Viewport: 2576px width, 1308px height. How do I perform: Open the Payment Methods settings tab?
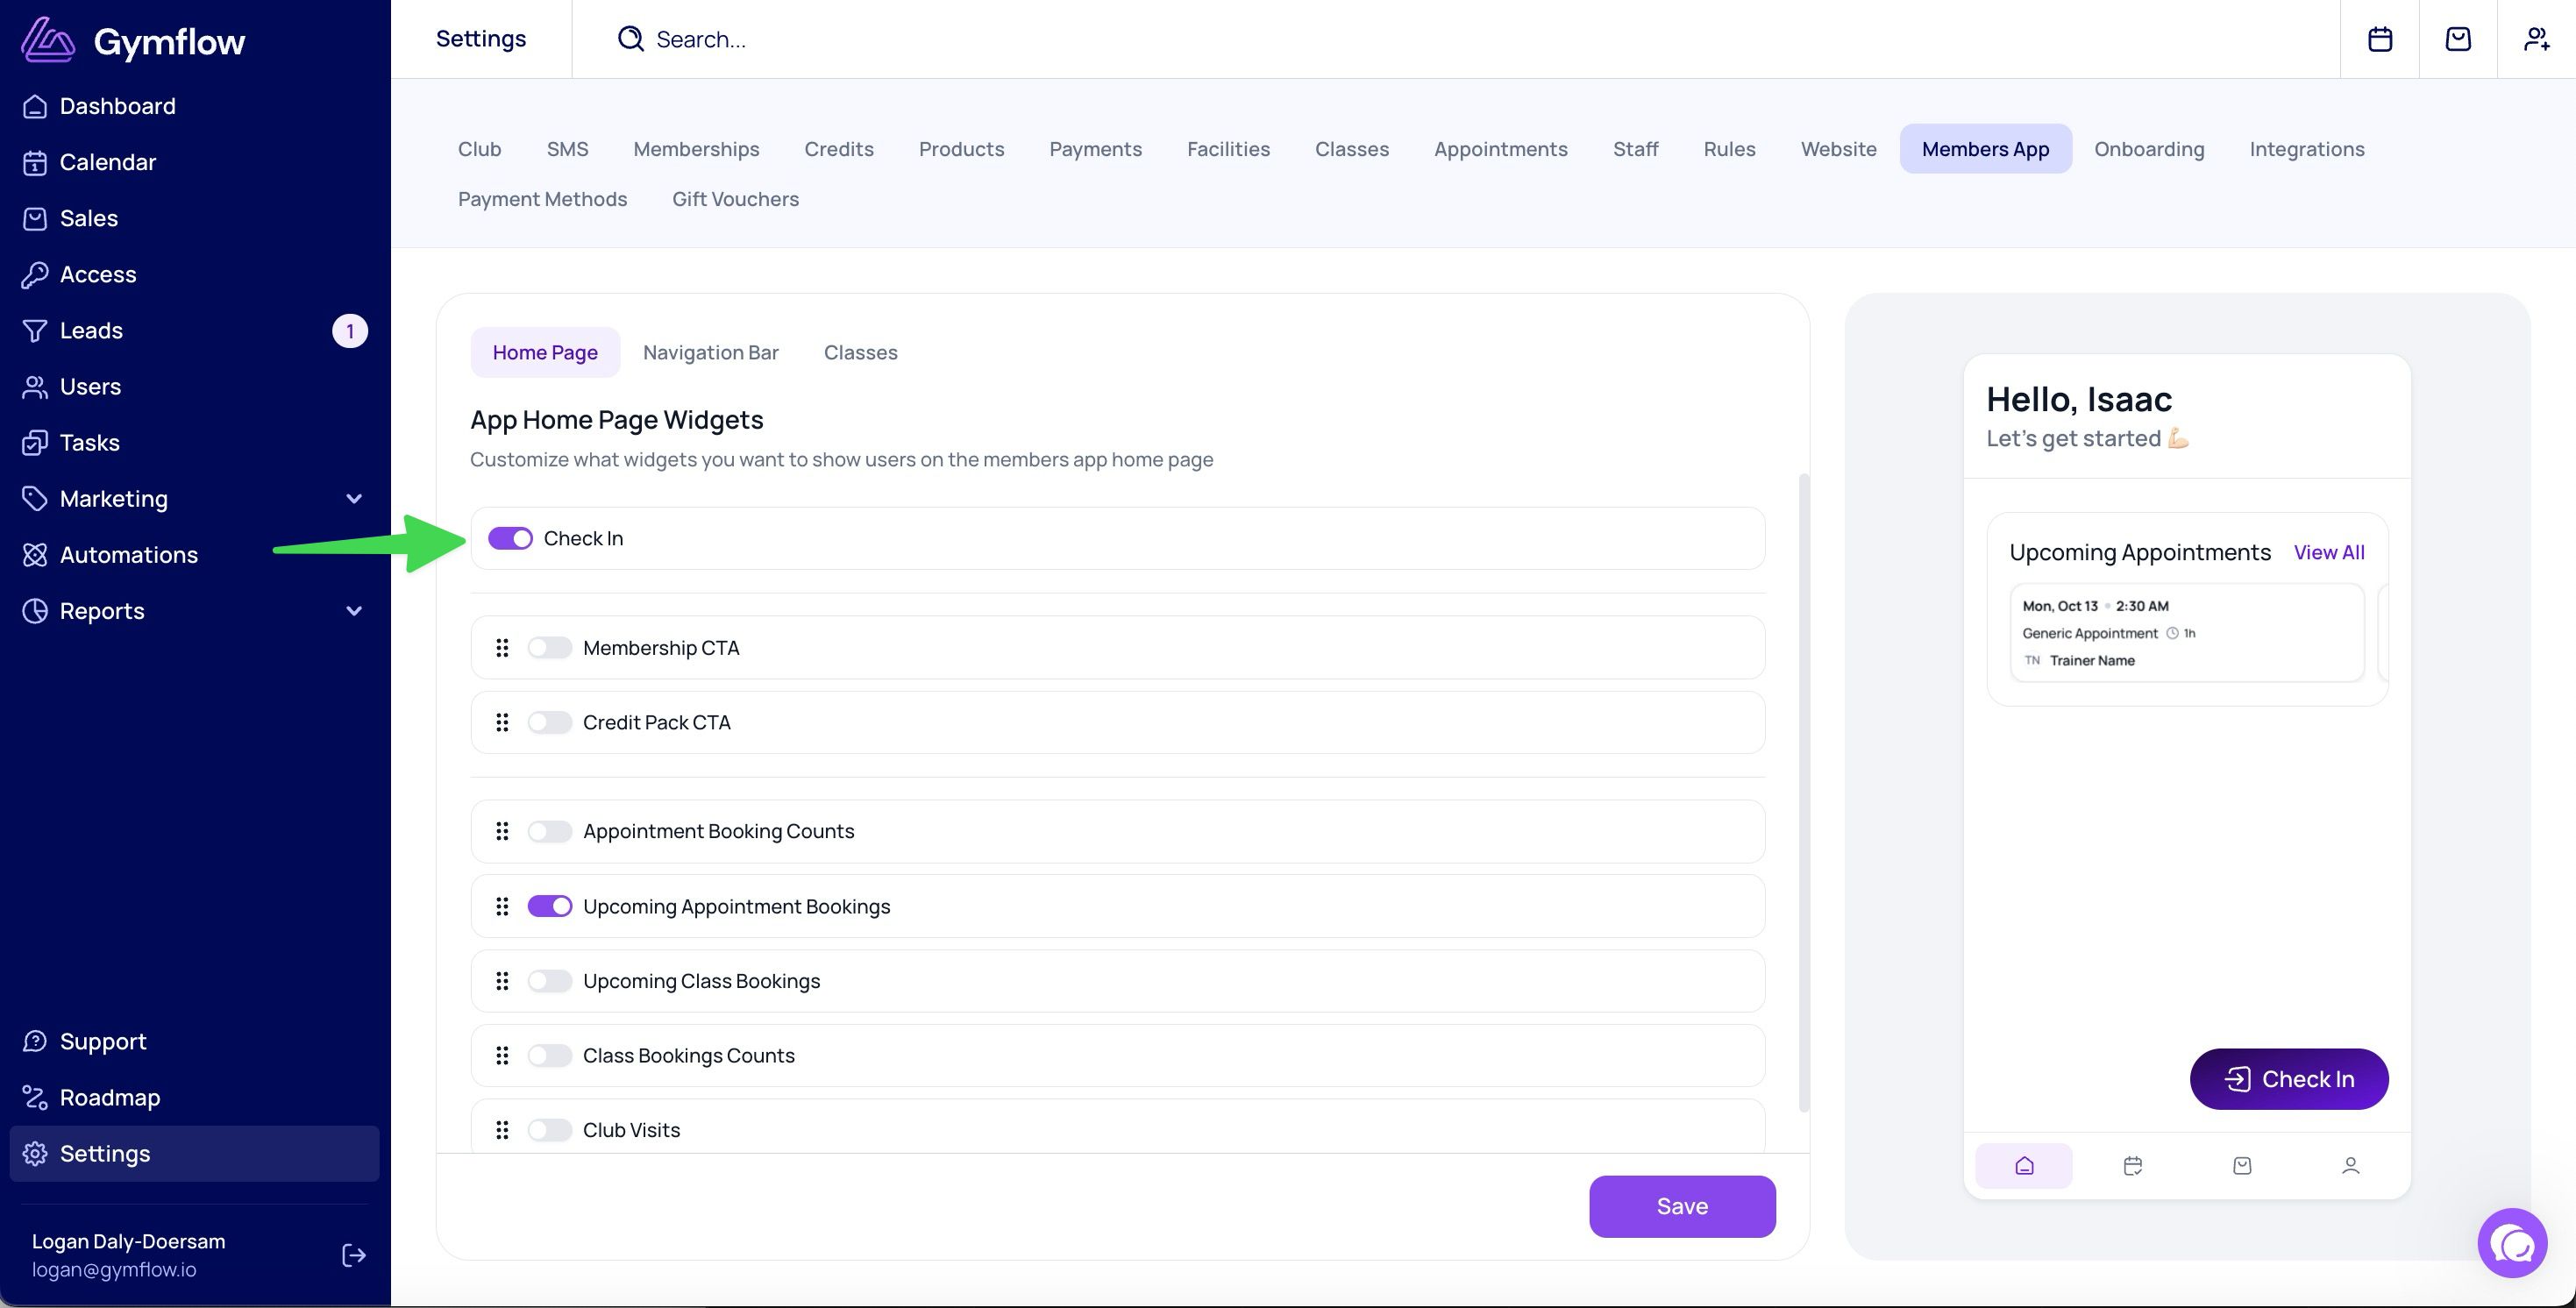tap(542, 199)
